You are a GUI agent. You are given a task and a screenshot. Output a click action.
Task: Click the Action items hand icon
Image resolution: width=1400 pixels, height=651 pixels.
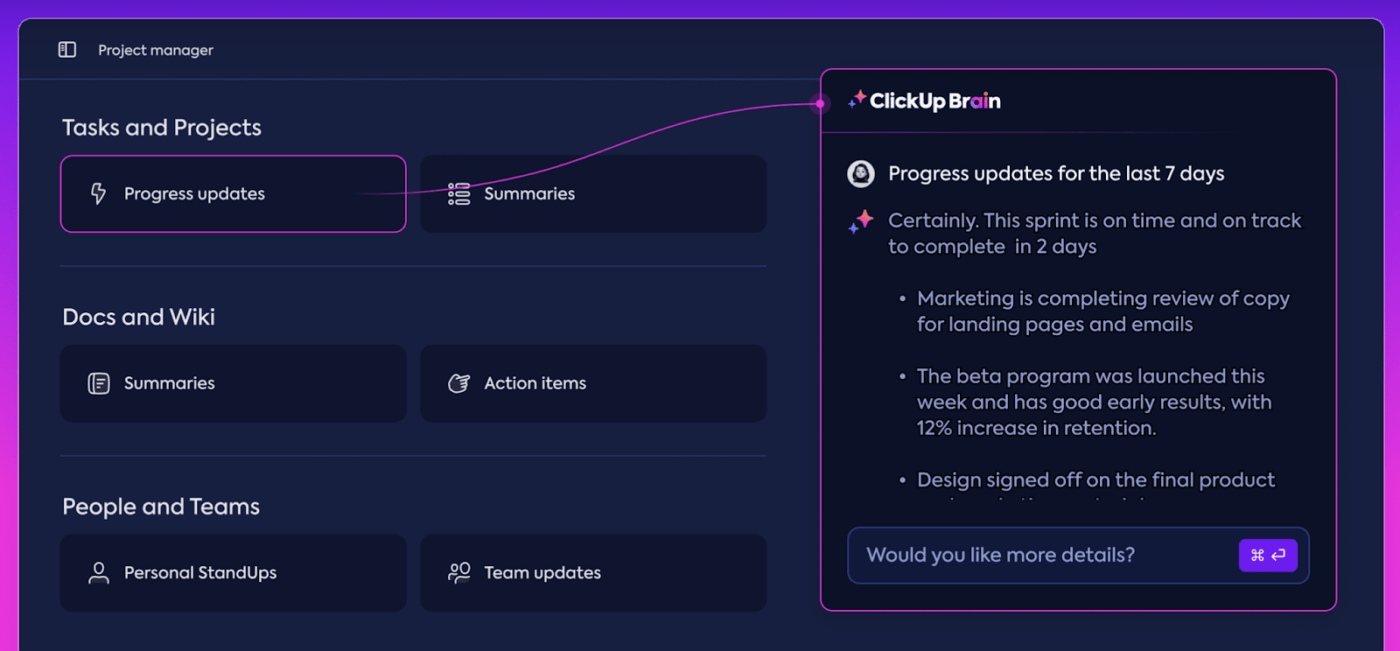pos(459,383)
